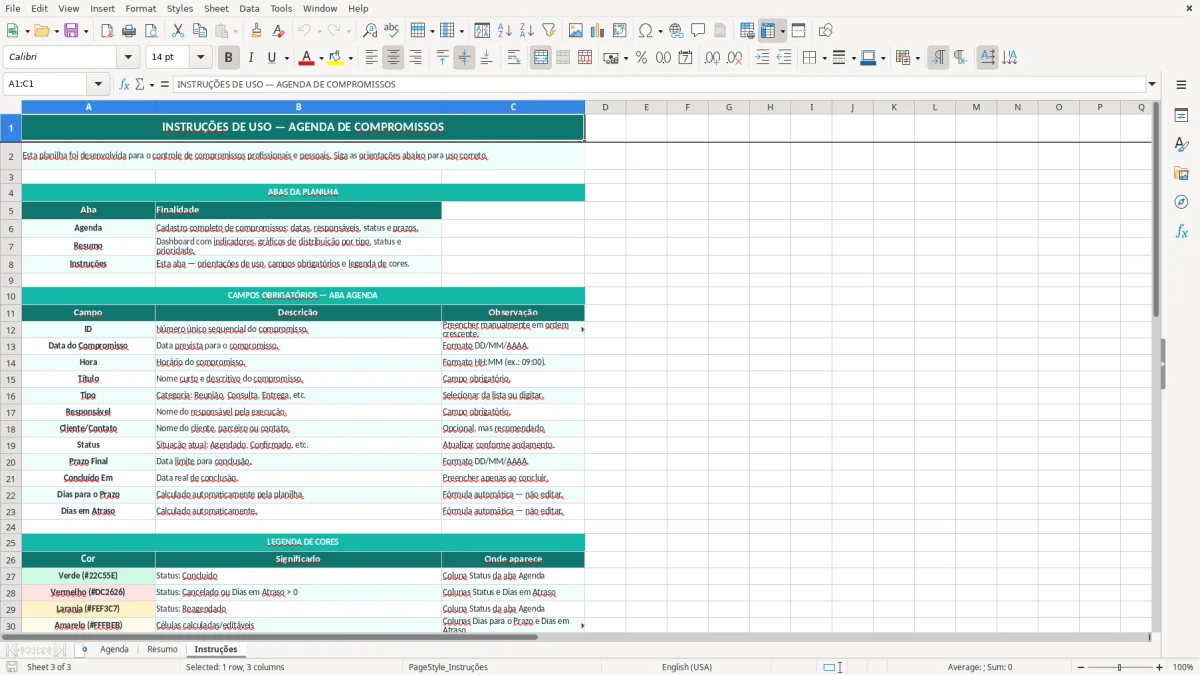Open Find and Replace
This screenshot has width=1200, height=675.
coord(370,31)
